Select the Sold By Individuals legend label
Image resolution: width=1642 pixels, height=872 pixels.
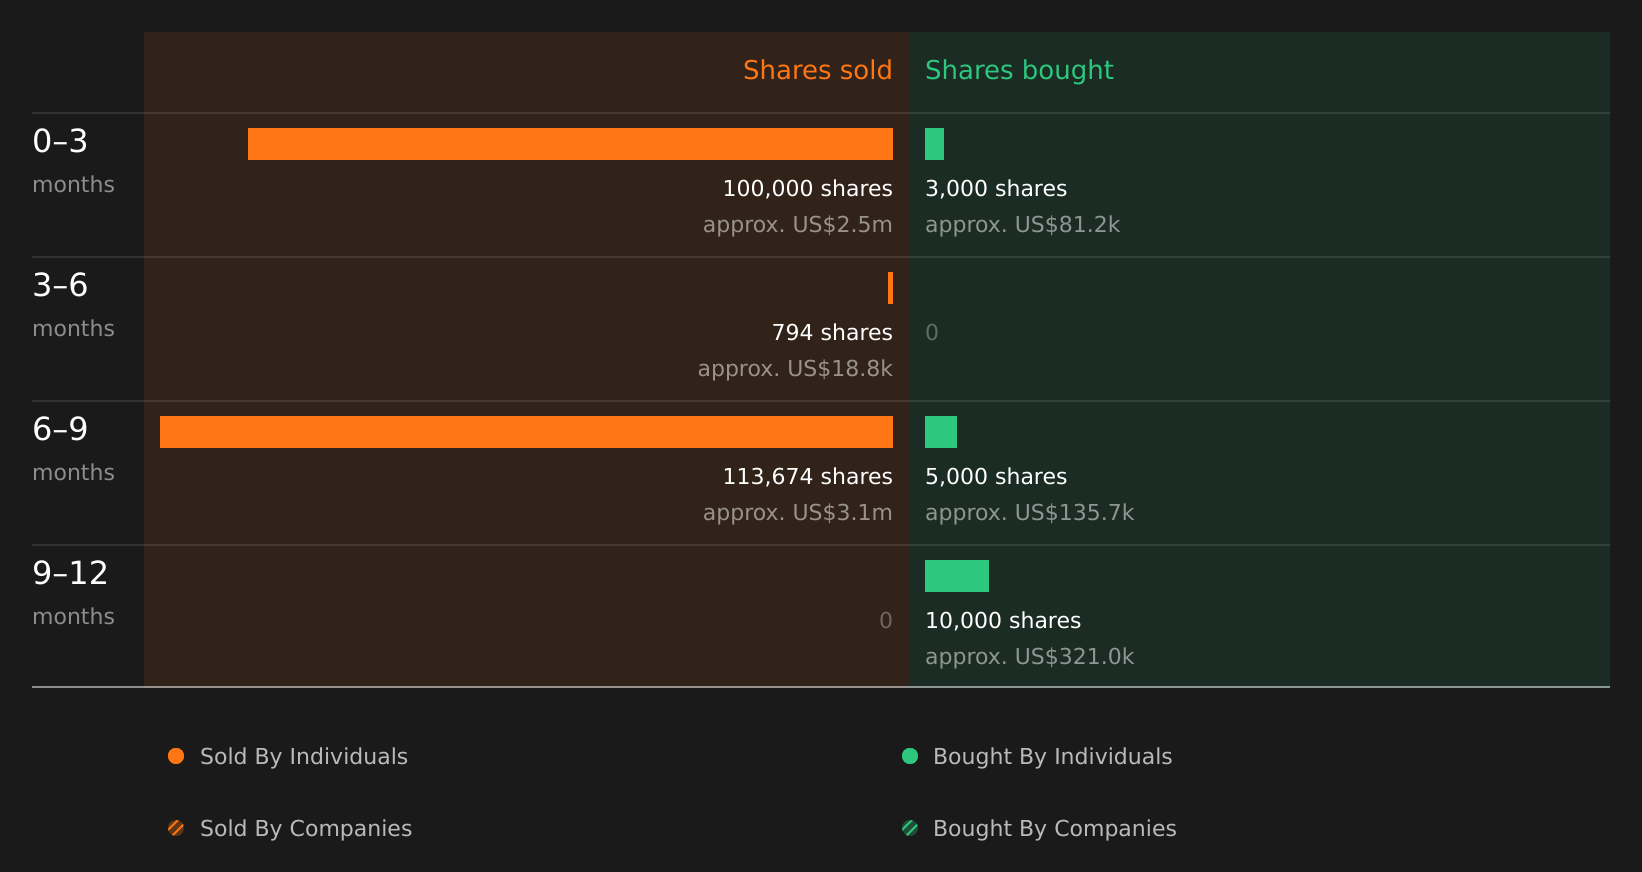304,757
